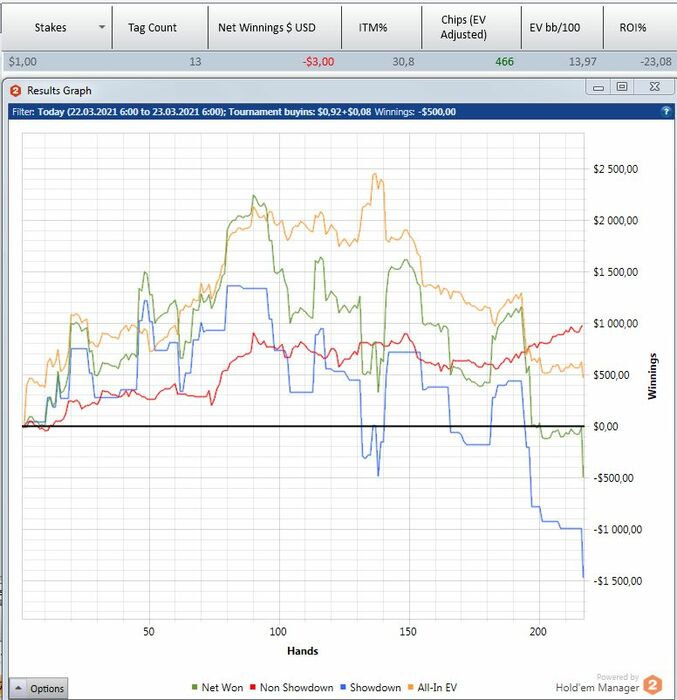The width and height of the screenshot is (677, 700).
Task: Click the Hold'em Manager 2 logo icon
Action: tap(653, 685)
